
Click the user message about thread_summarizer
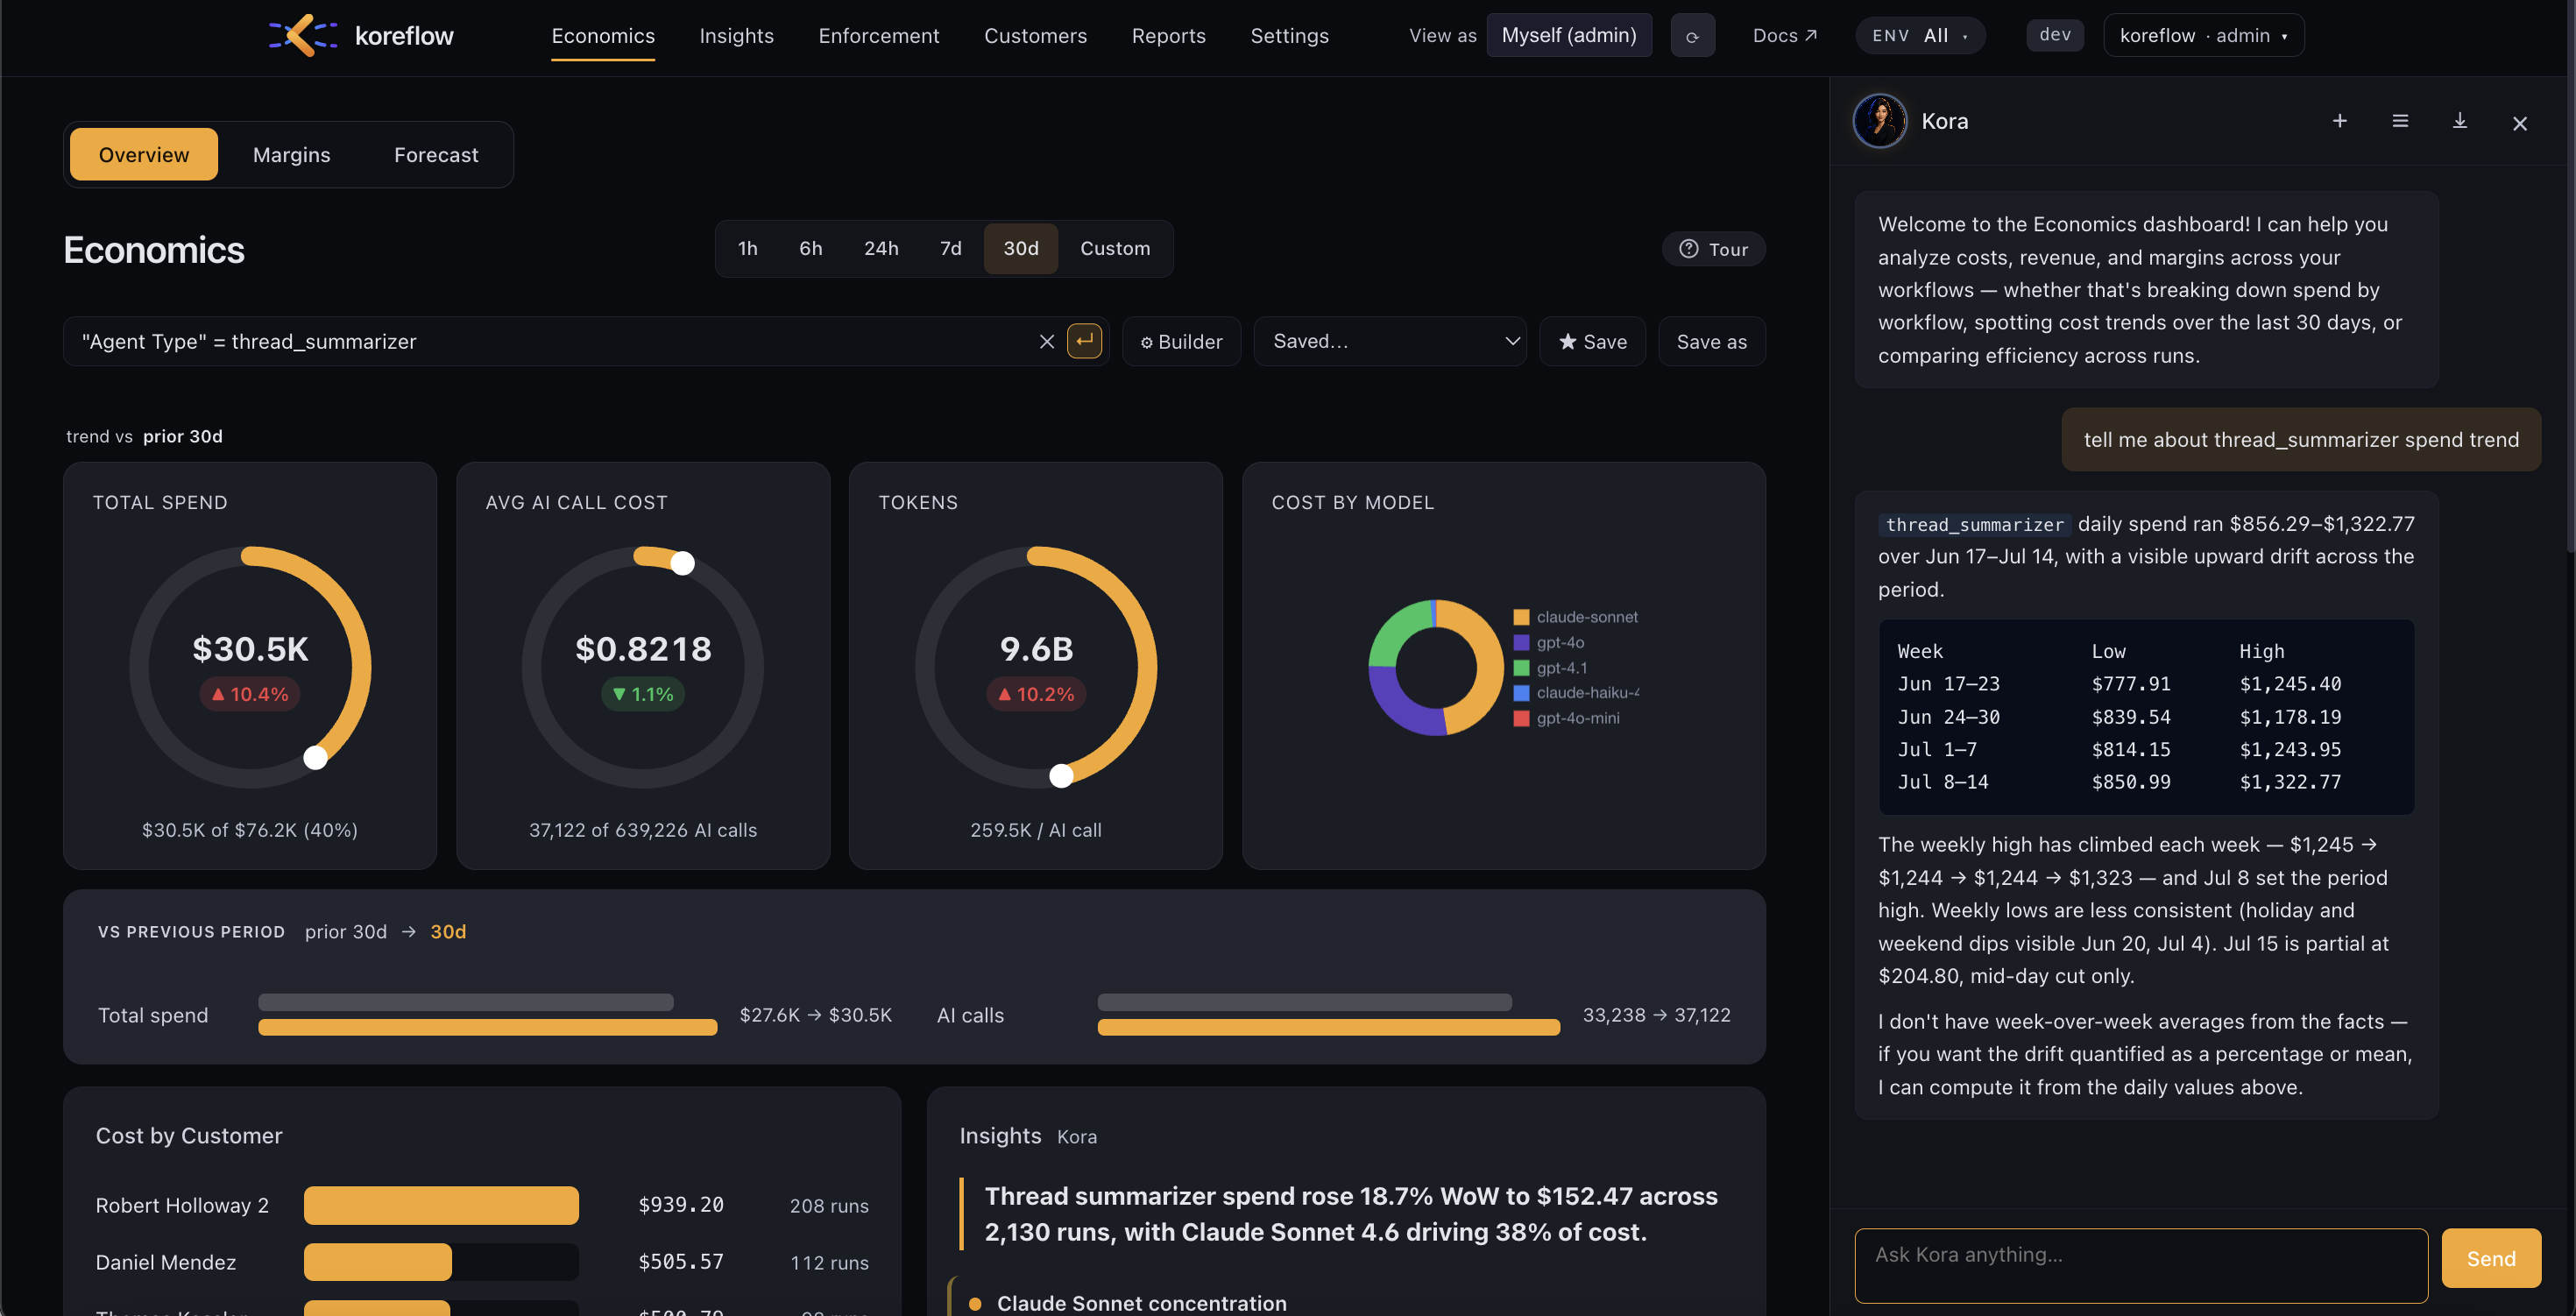pyautogui.click(x=2300, y=439)
